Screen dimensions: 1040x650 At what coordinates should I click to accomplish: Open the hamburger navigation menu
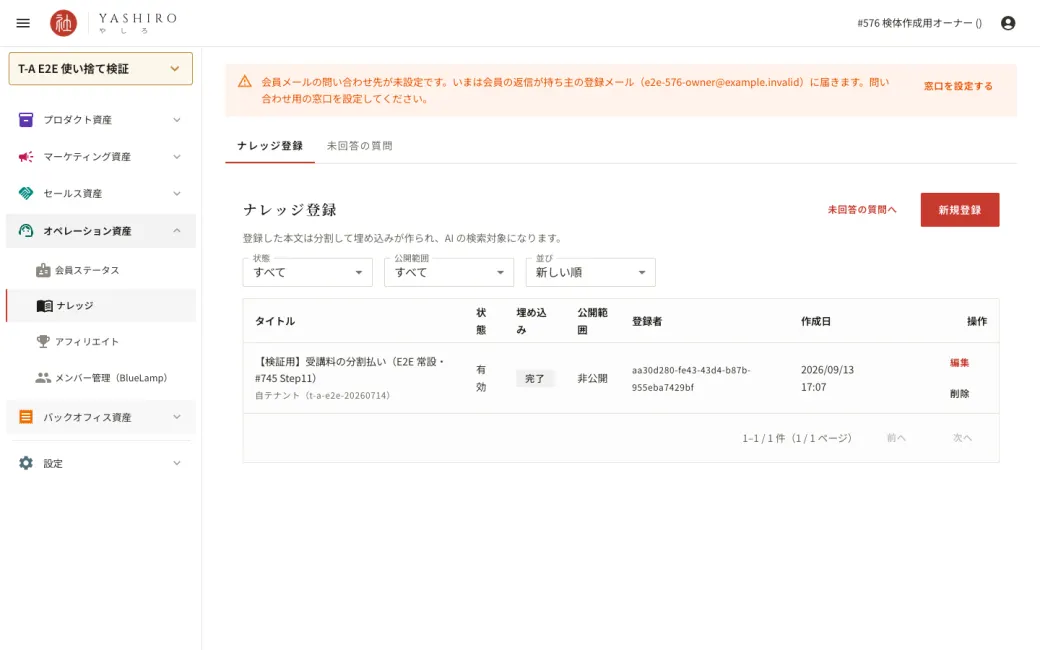(x=23, y=23)
